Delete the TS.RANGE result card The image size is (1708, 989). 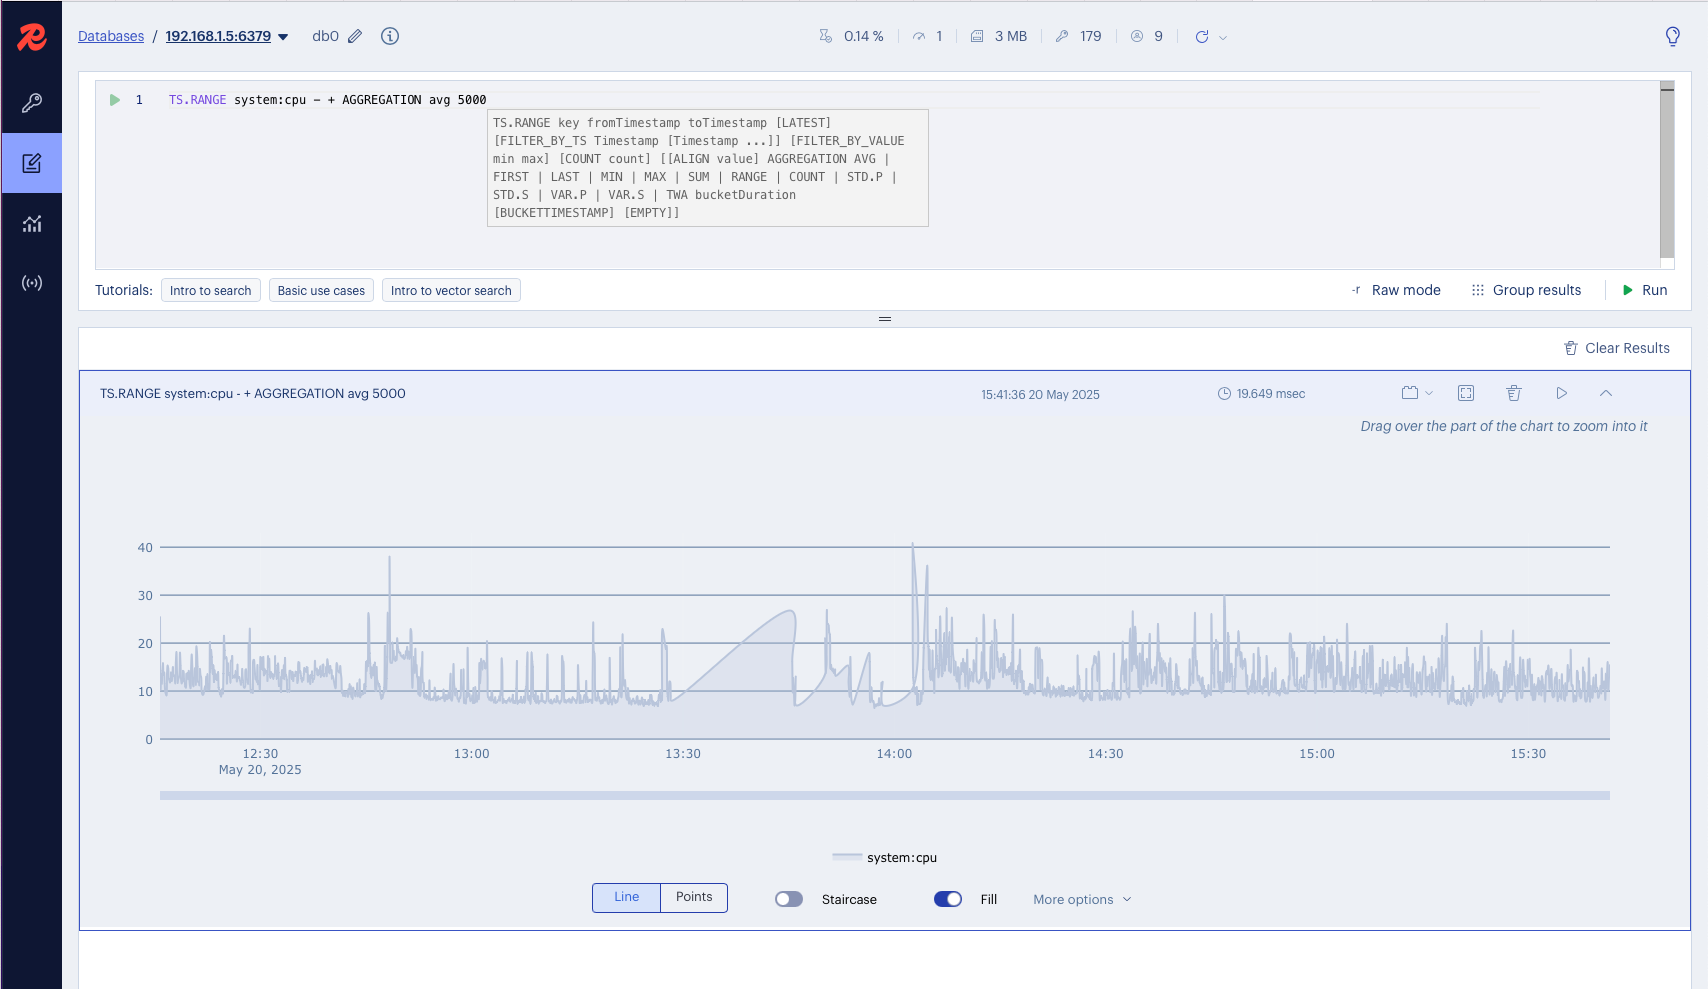pos(1514,393)
